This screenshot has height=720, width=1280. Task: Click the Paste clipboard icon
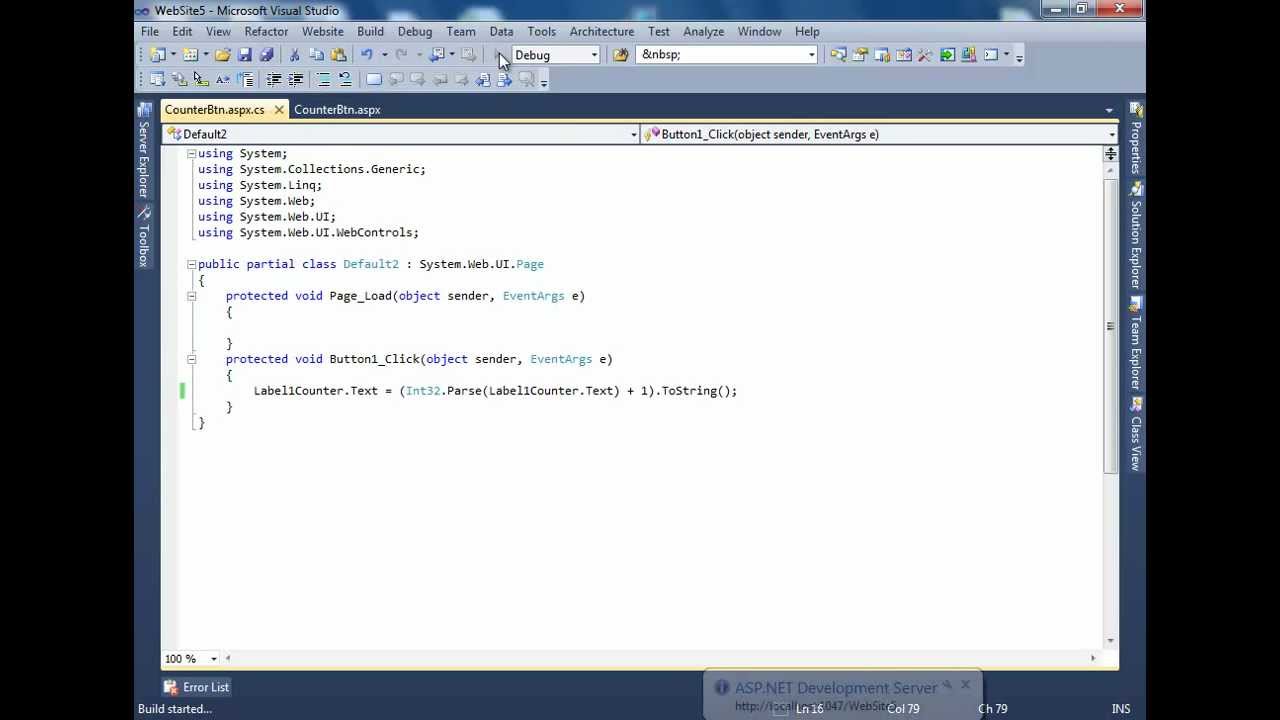(x=338, y=55)
